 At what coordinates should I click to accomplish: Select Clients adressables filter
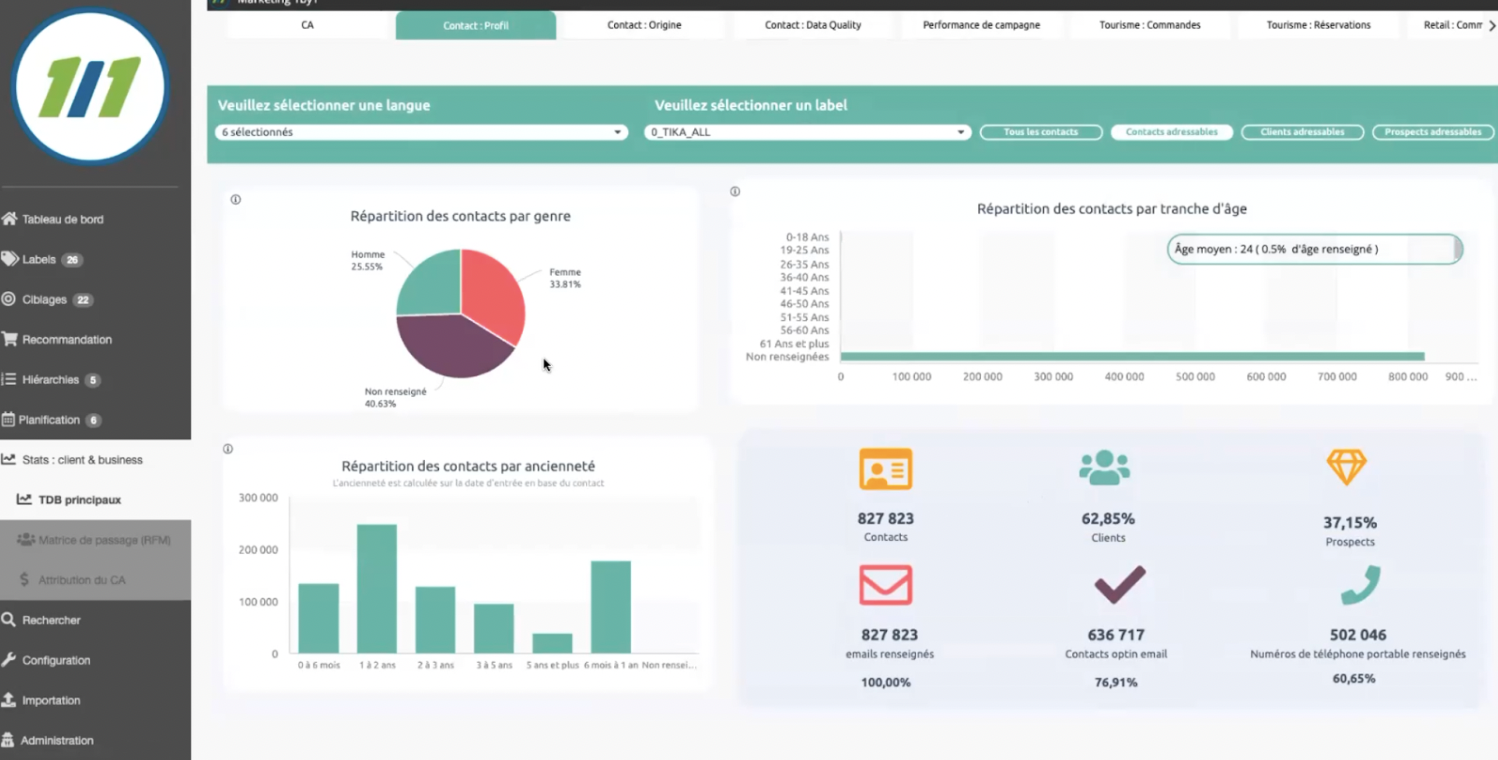click(1302, 132)
